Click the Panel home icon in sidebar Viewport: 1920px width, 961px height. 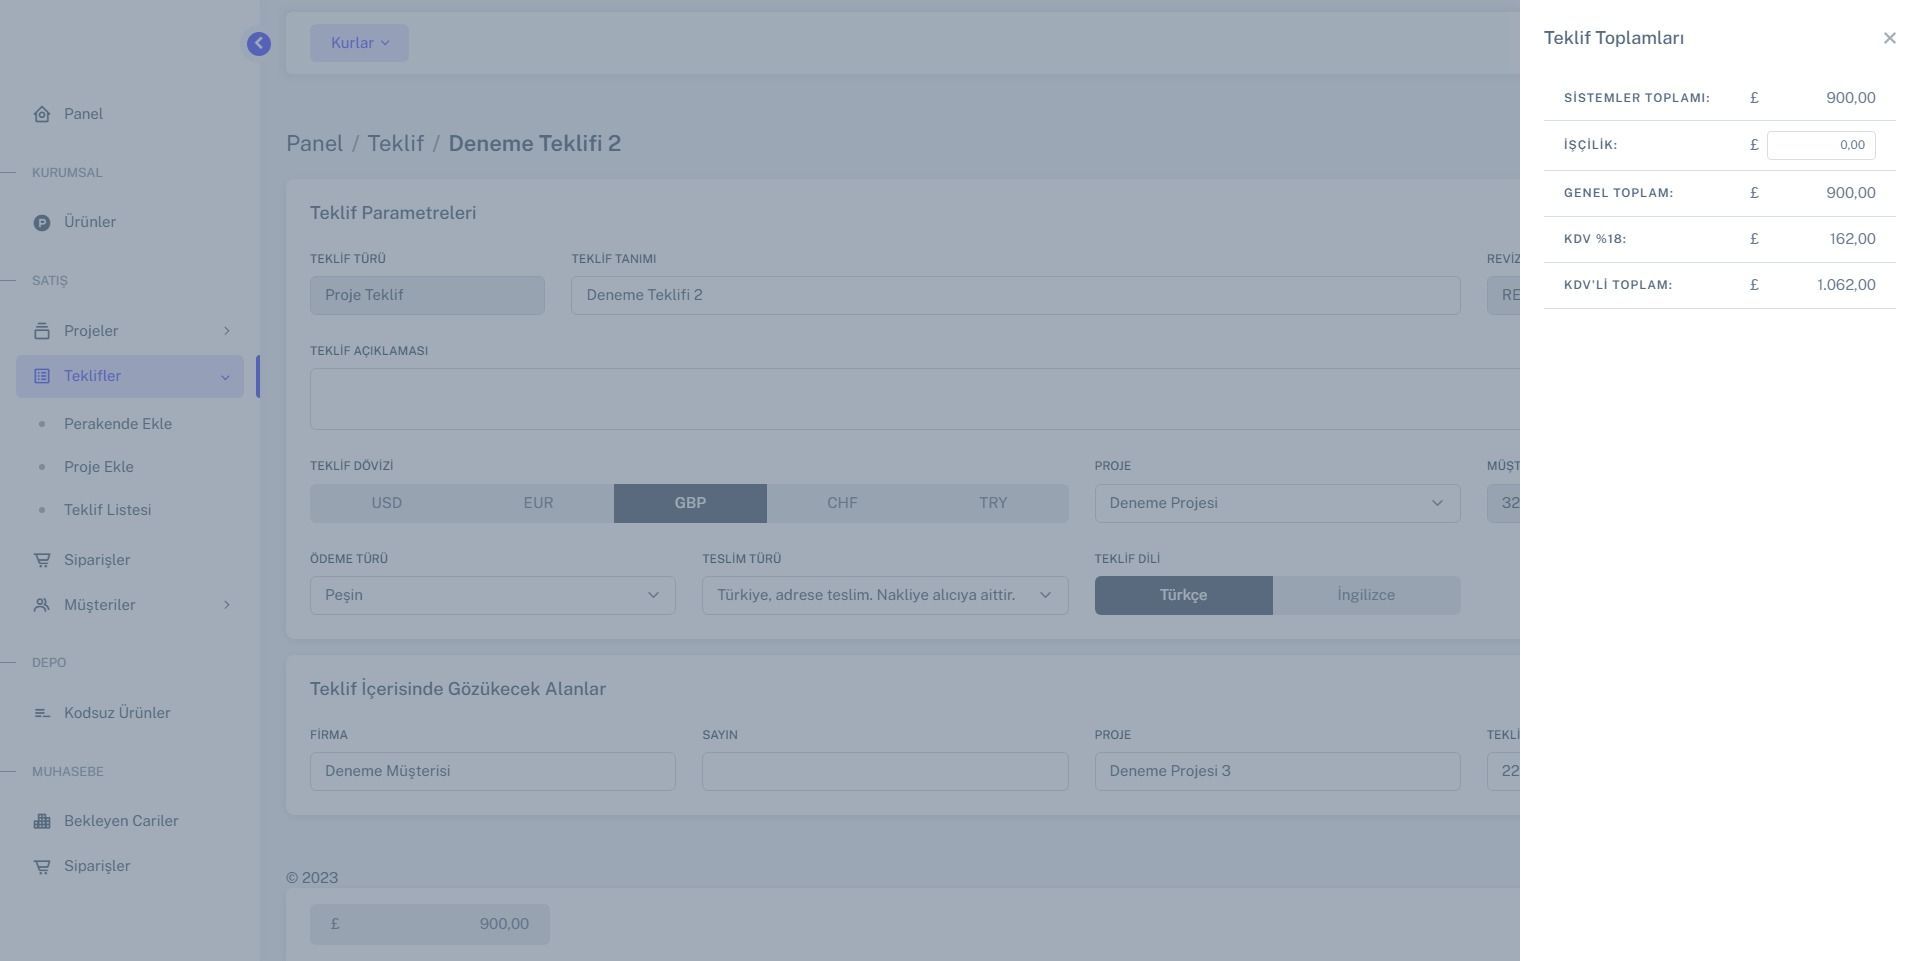(x=42, y=114)
